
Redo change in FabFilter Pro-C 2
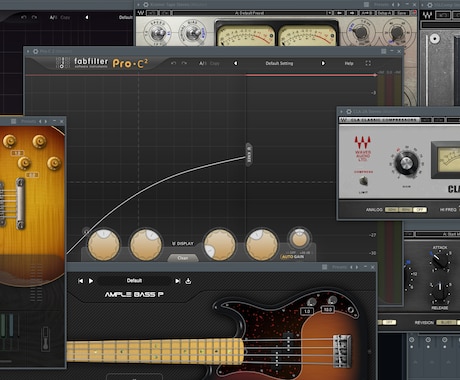(184, 63)
